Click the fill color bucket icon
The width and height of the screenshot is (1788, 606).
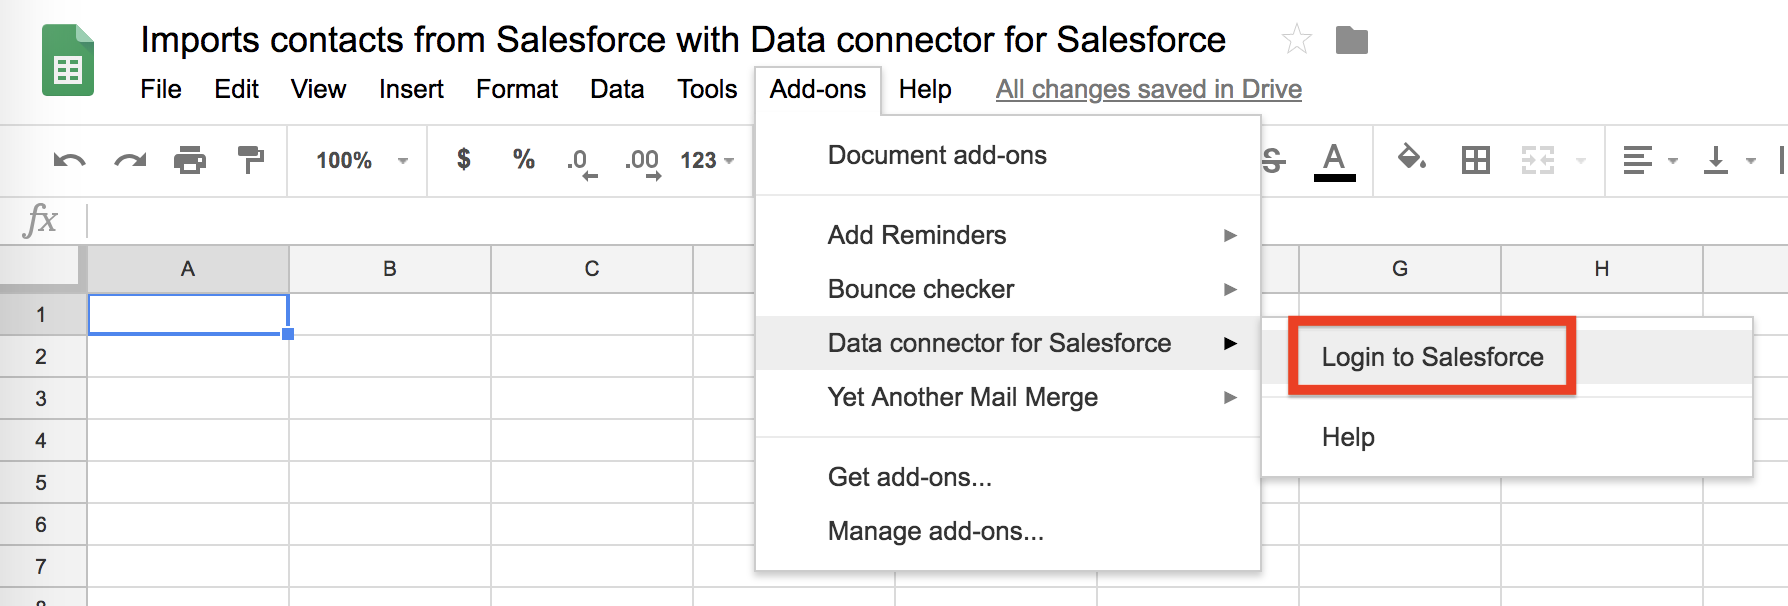pyautogui.click(x=1411, y=158)
